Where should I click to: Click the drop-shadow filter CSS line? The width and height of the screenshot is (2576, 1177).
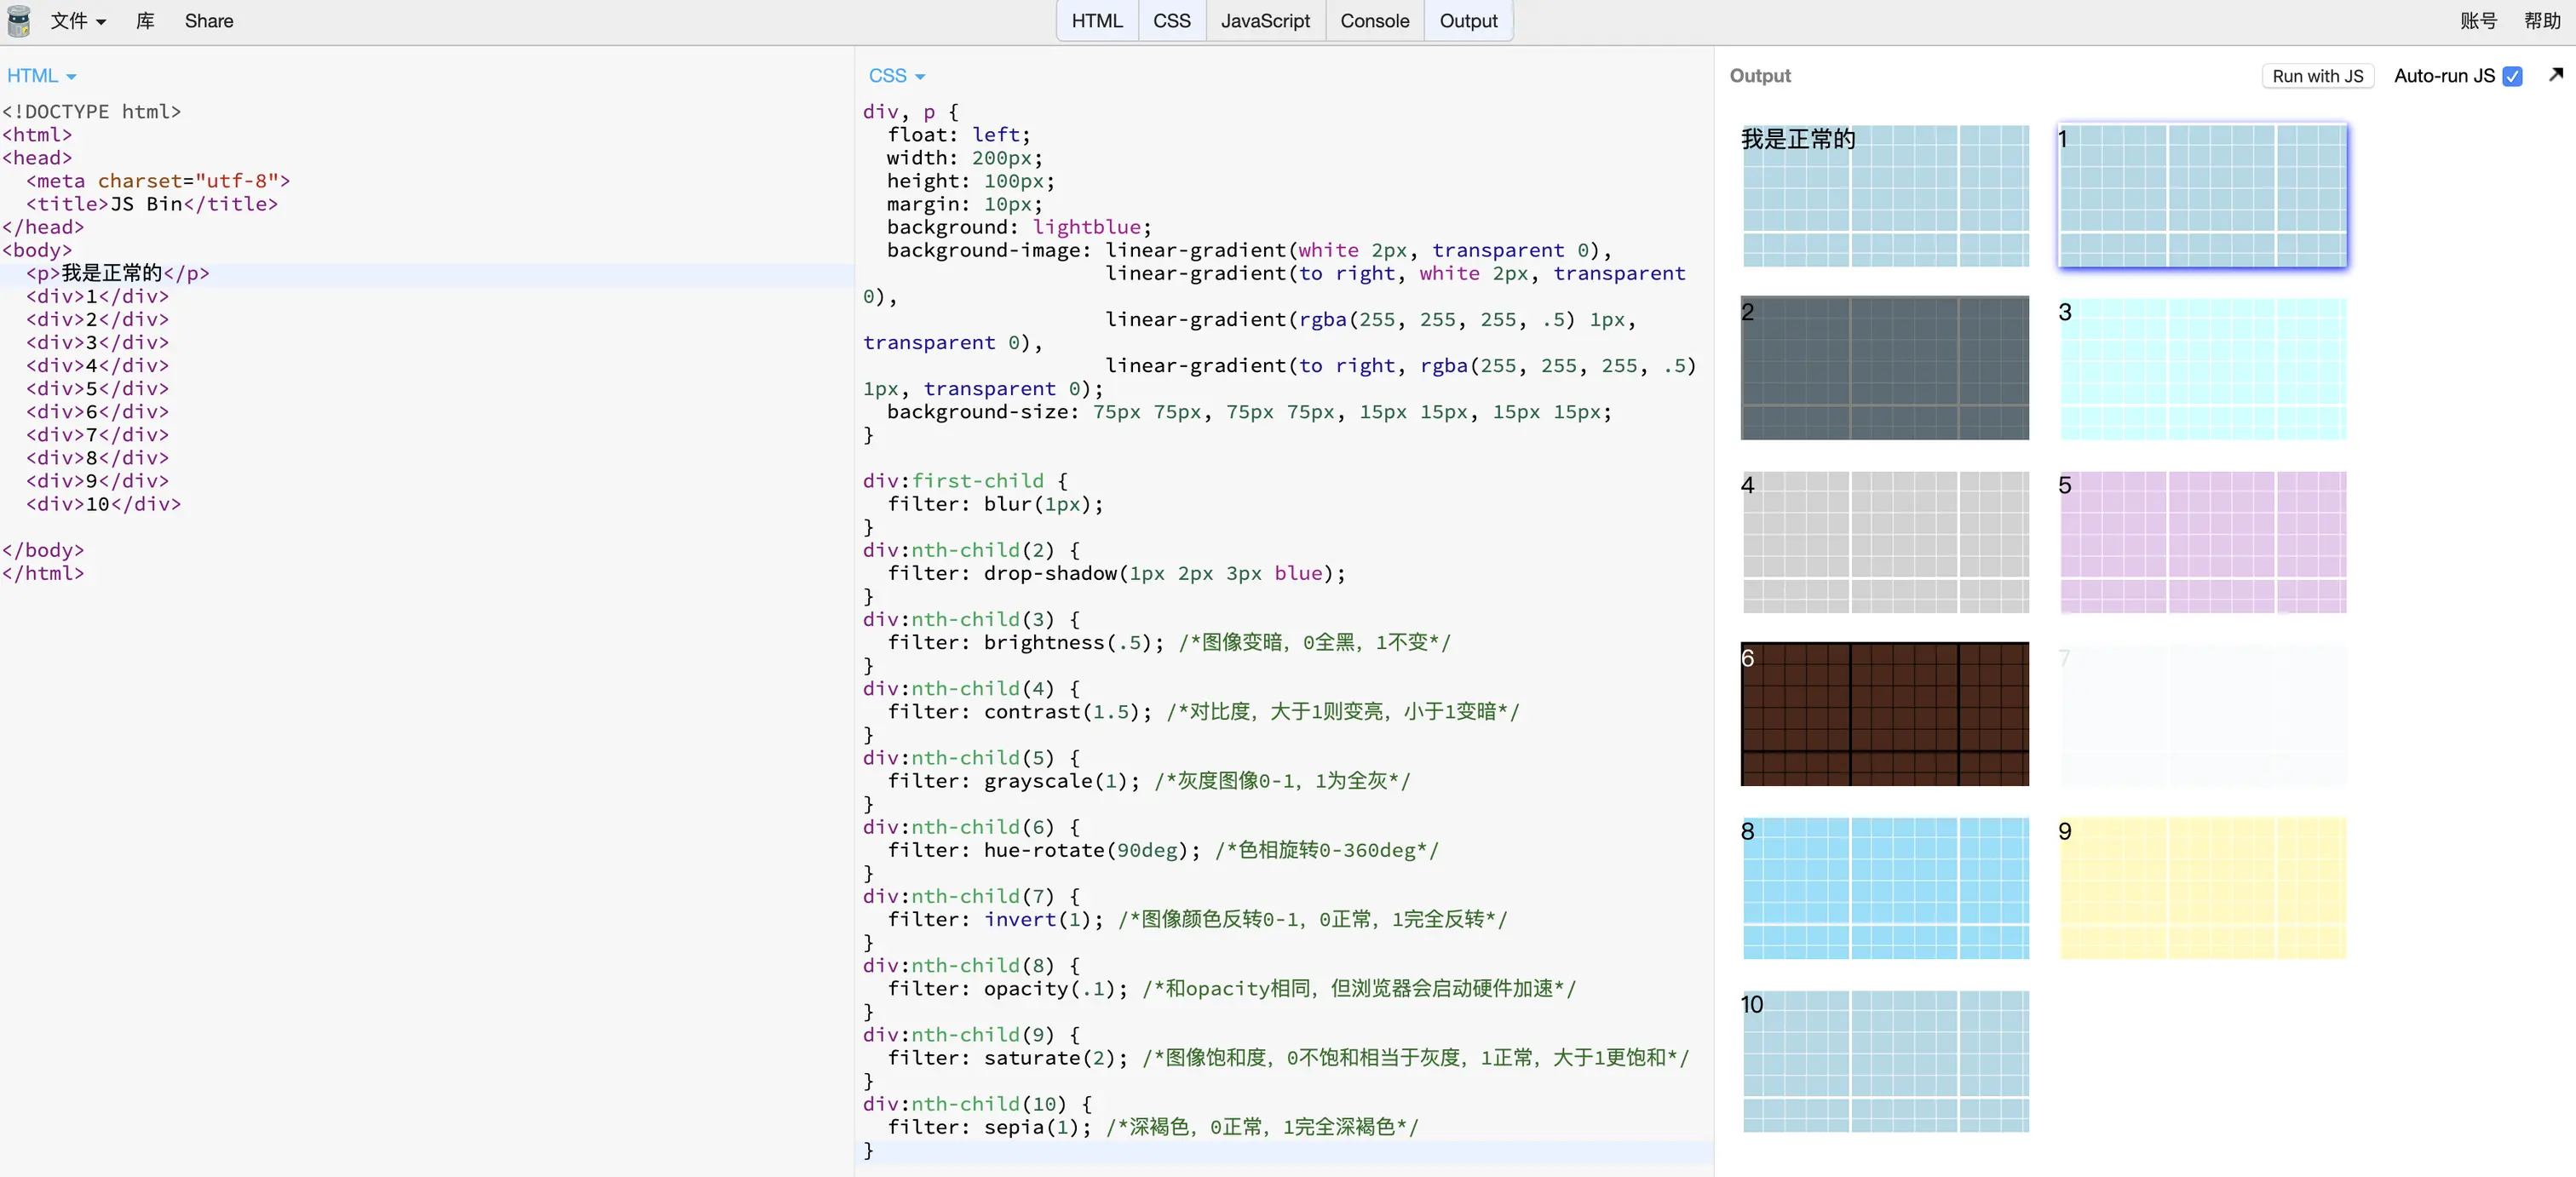pos(1116,573)
